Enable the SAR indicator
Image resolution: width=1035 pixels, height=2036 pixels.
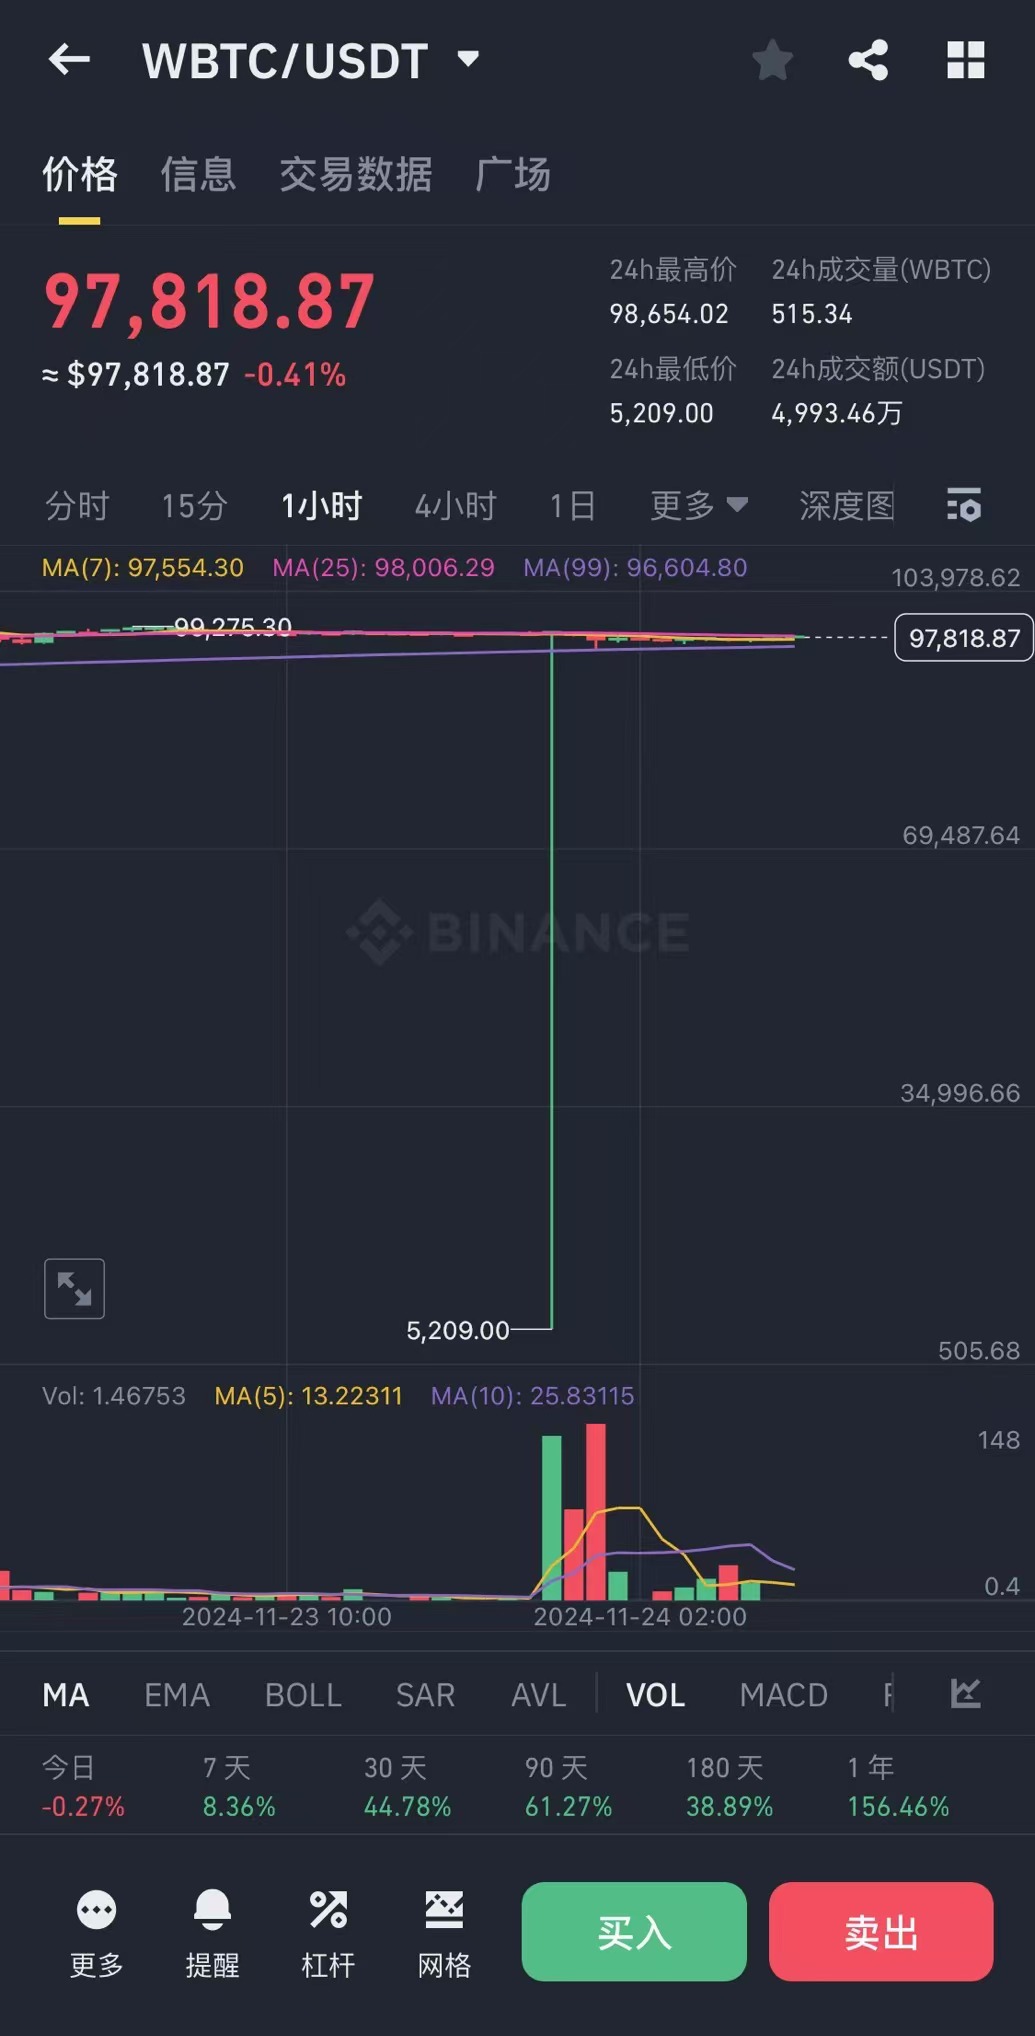pos(426,1695)
